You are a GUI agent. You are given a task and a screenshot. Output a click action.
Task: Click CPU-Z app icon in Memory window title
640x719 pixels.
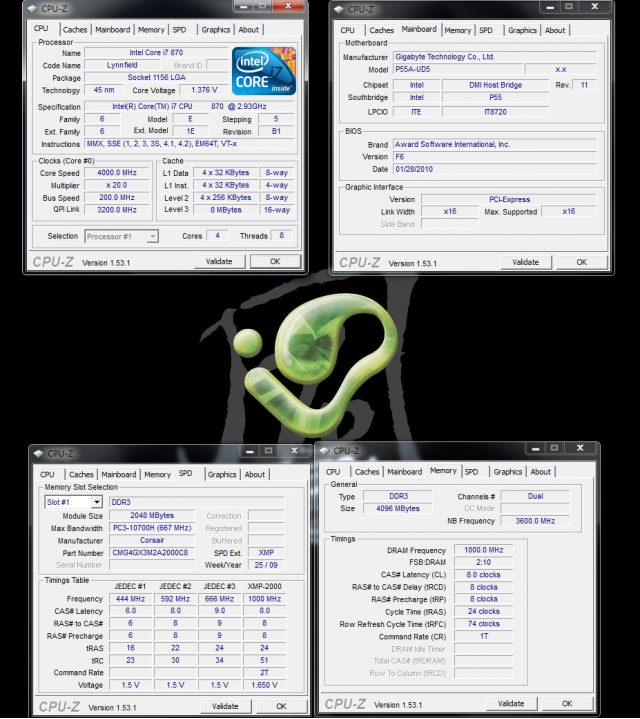point(325,451)
